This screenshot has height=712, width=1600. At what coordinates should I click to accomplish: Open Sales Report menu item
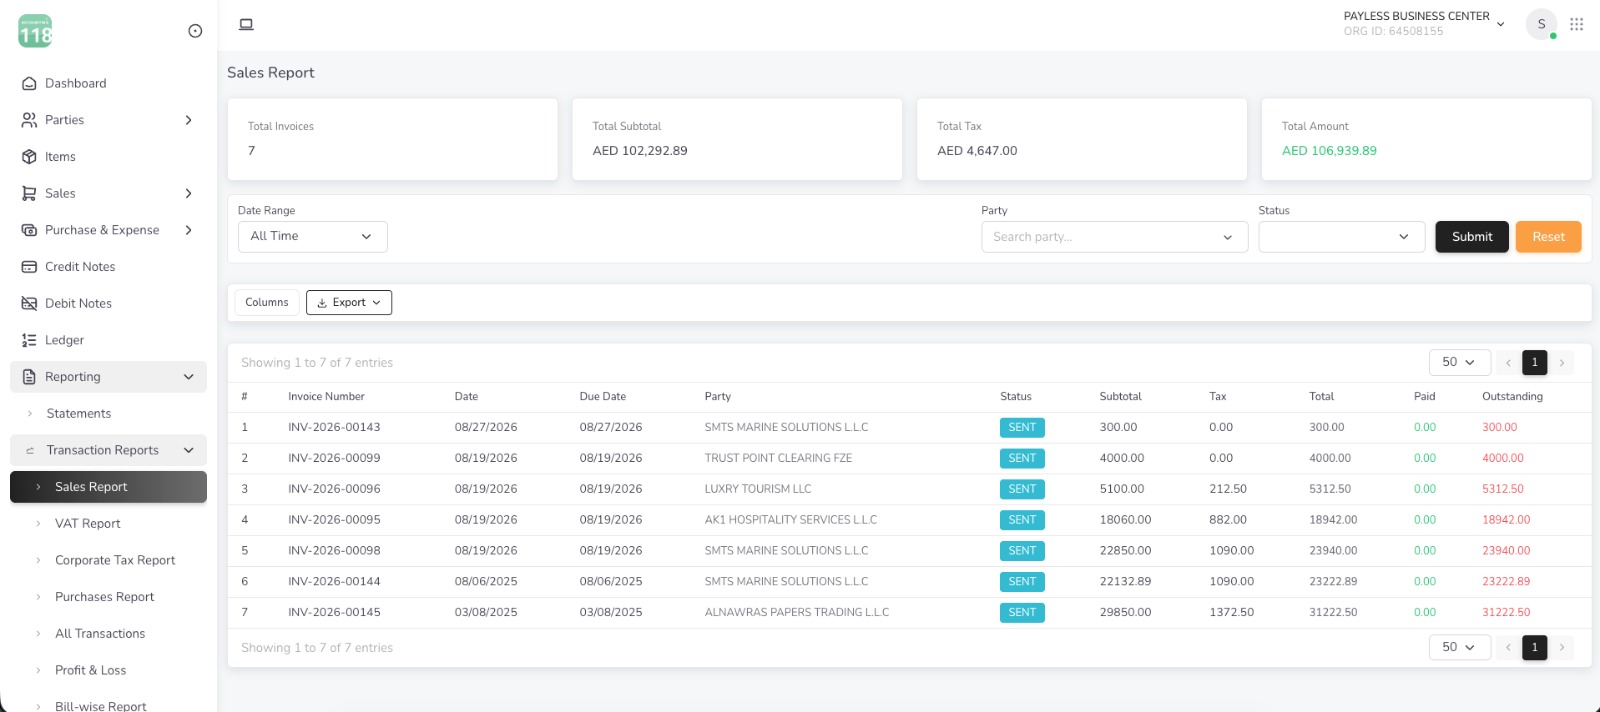tap(108, 487)
